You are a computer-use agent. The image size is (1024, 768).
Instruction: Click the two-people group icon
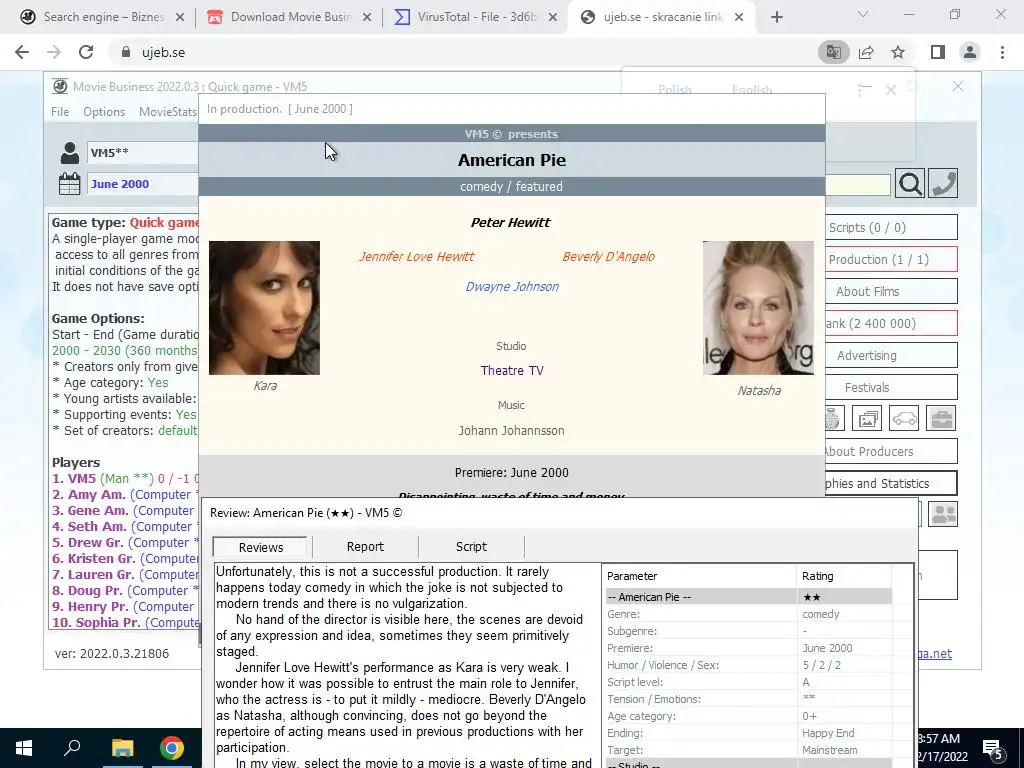point(943,515)
